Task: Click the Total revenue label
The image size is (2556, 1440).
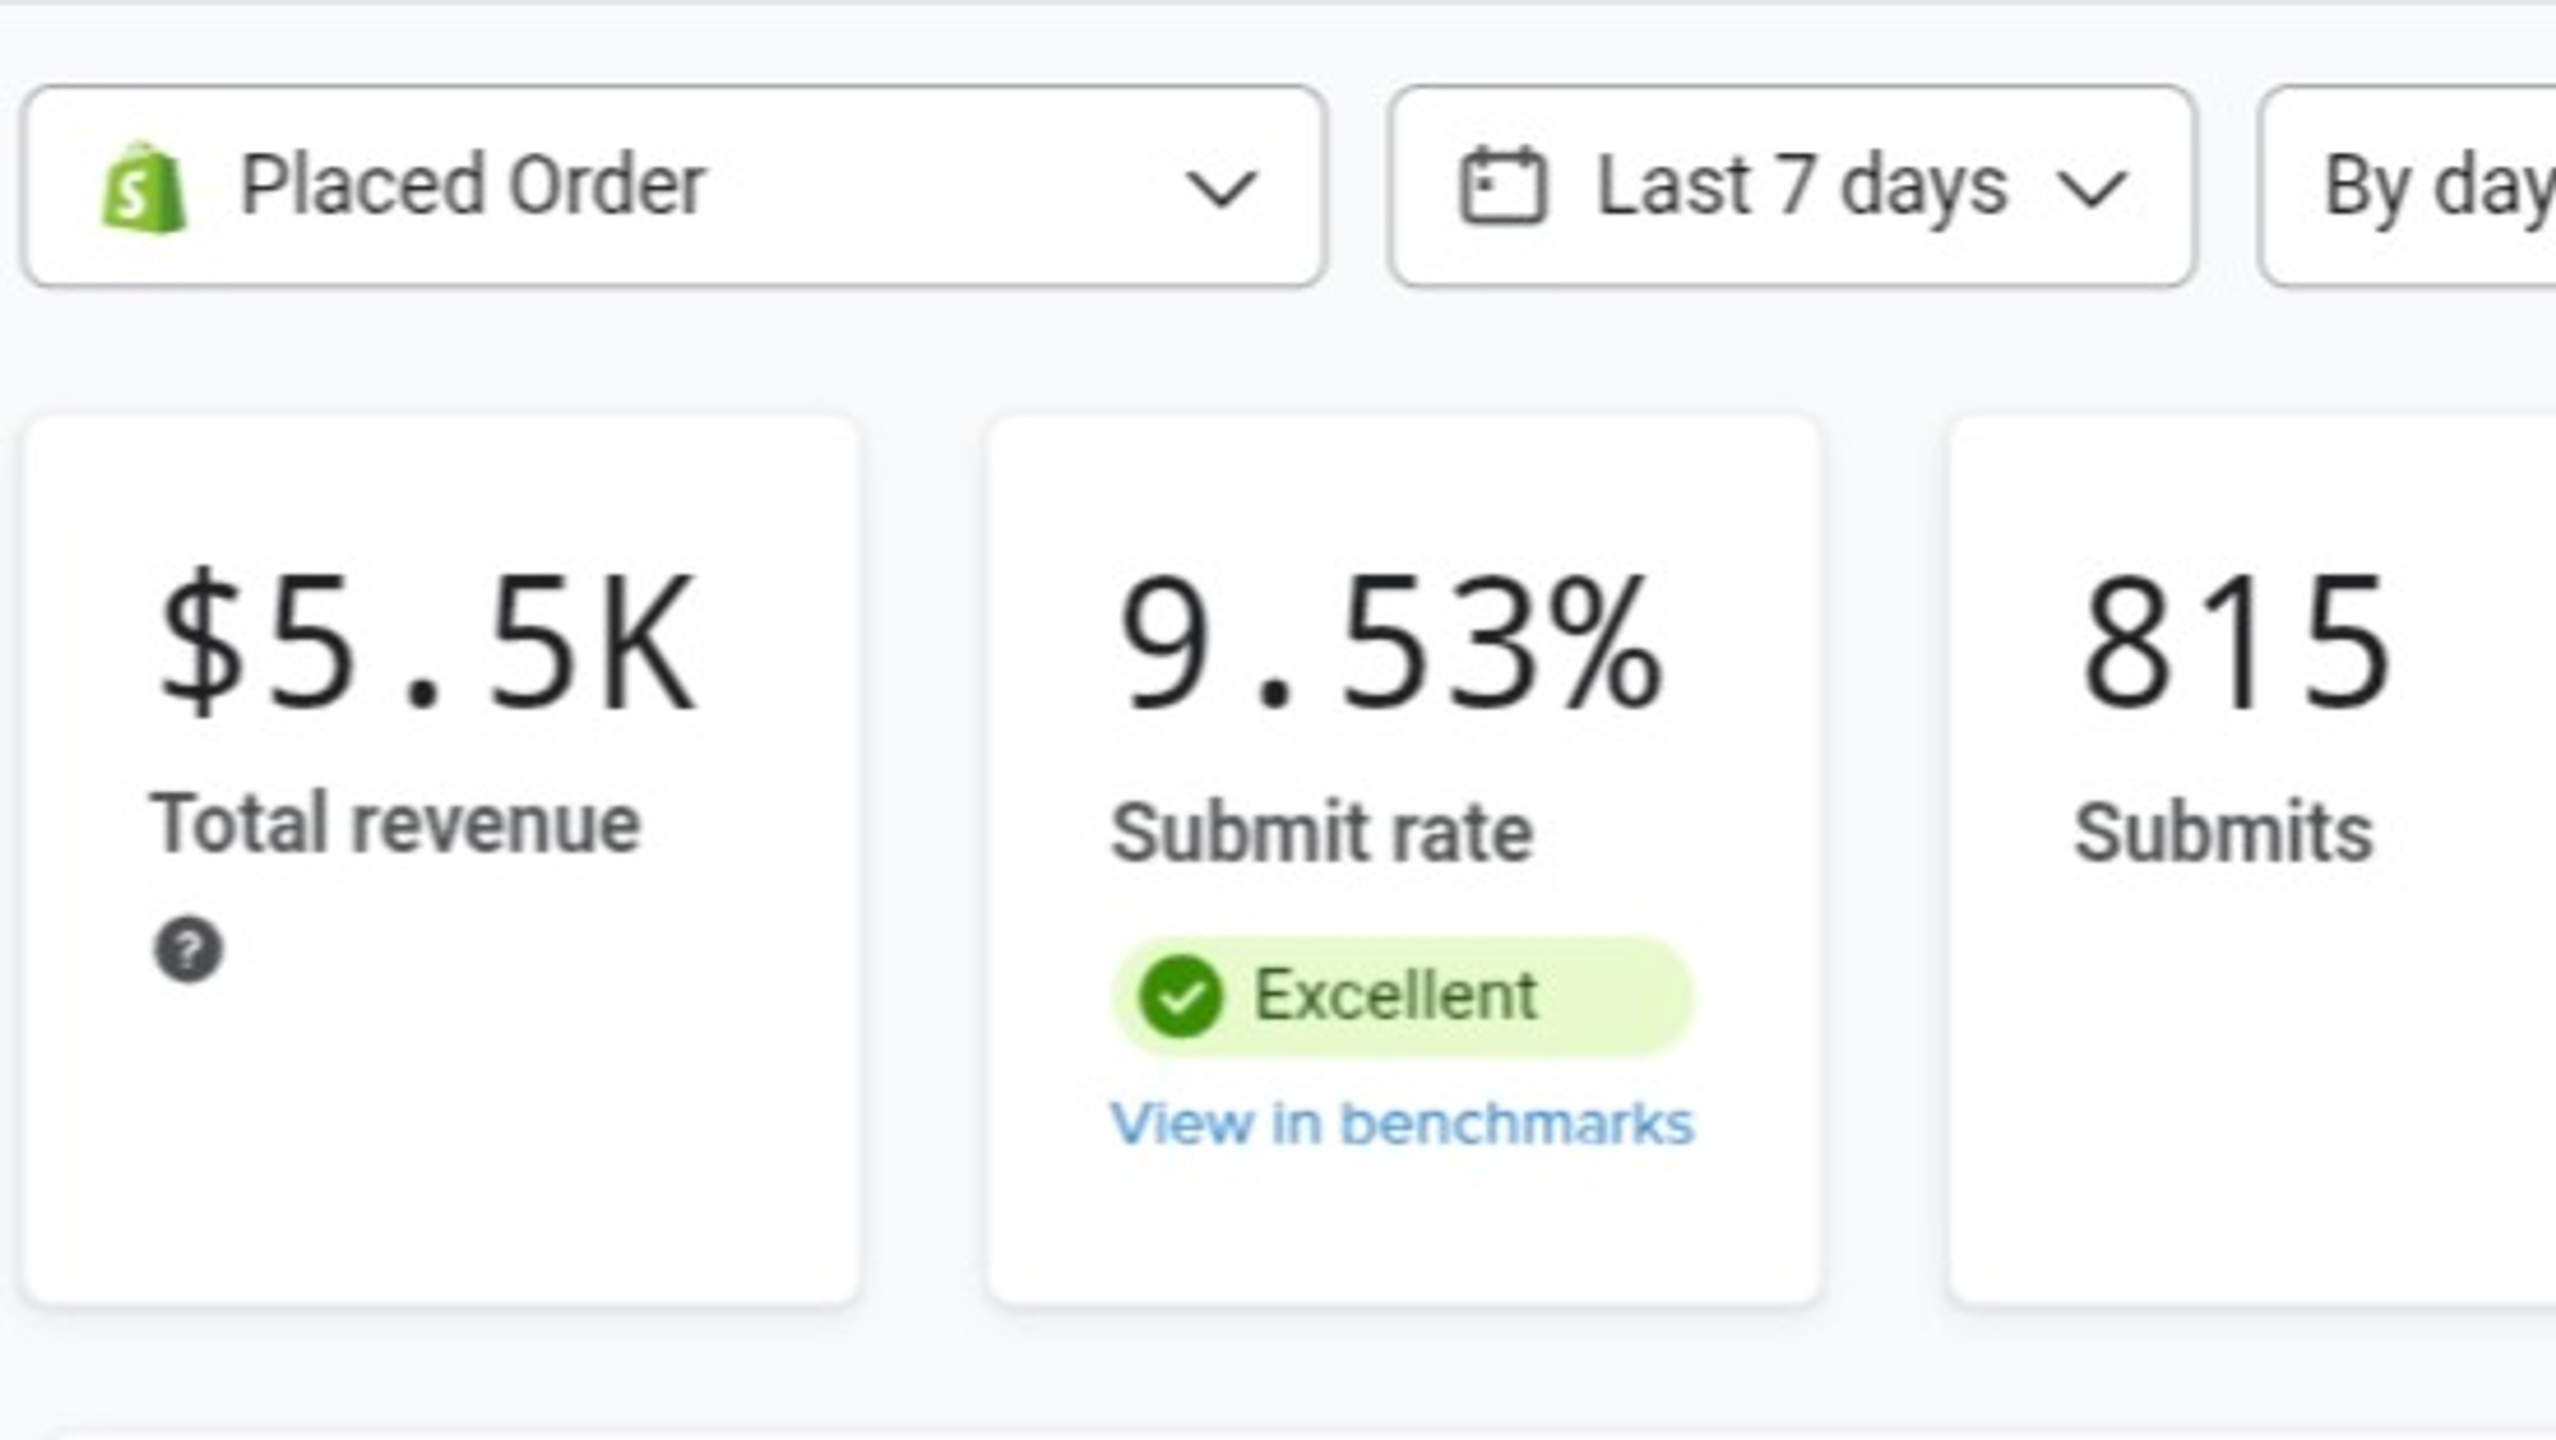Action: click(x=395, y=824)
